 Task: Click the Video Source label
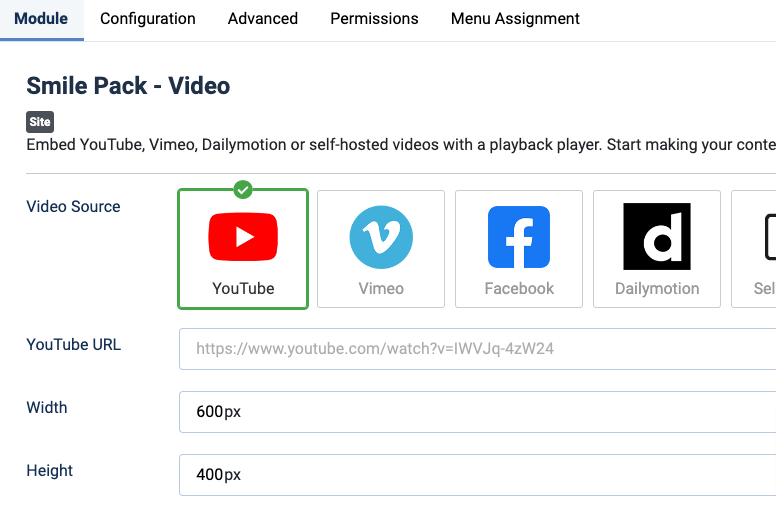(73, 206)
